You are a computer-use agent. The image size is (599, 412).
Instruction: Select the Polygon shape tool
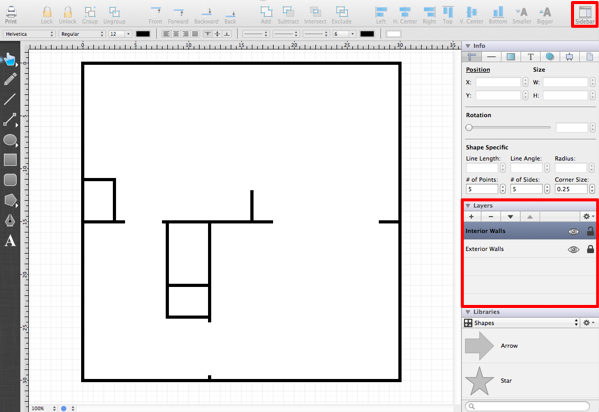10,200
